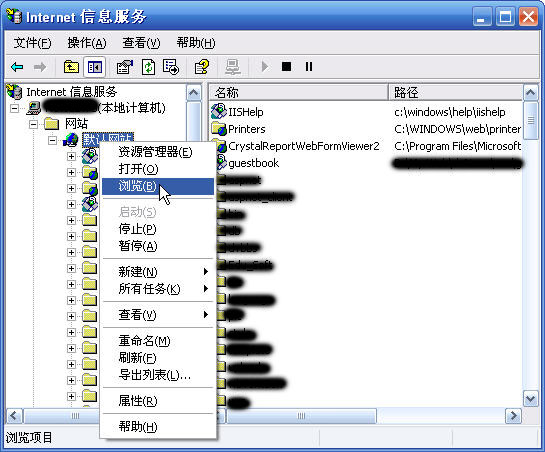Image resolution: width=545 pixels, height=452 pixels.
Task: Pause the site with the Pause icon
Action: [309, 66]
